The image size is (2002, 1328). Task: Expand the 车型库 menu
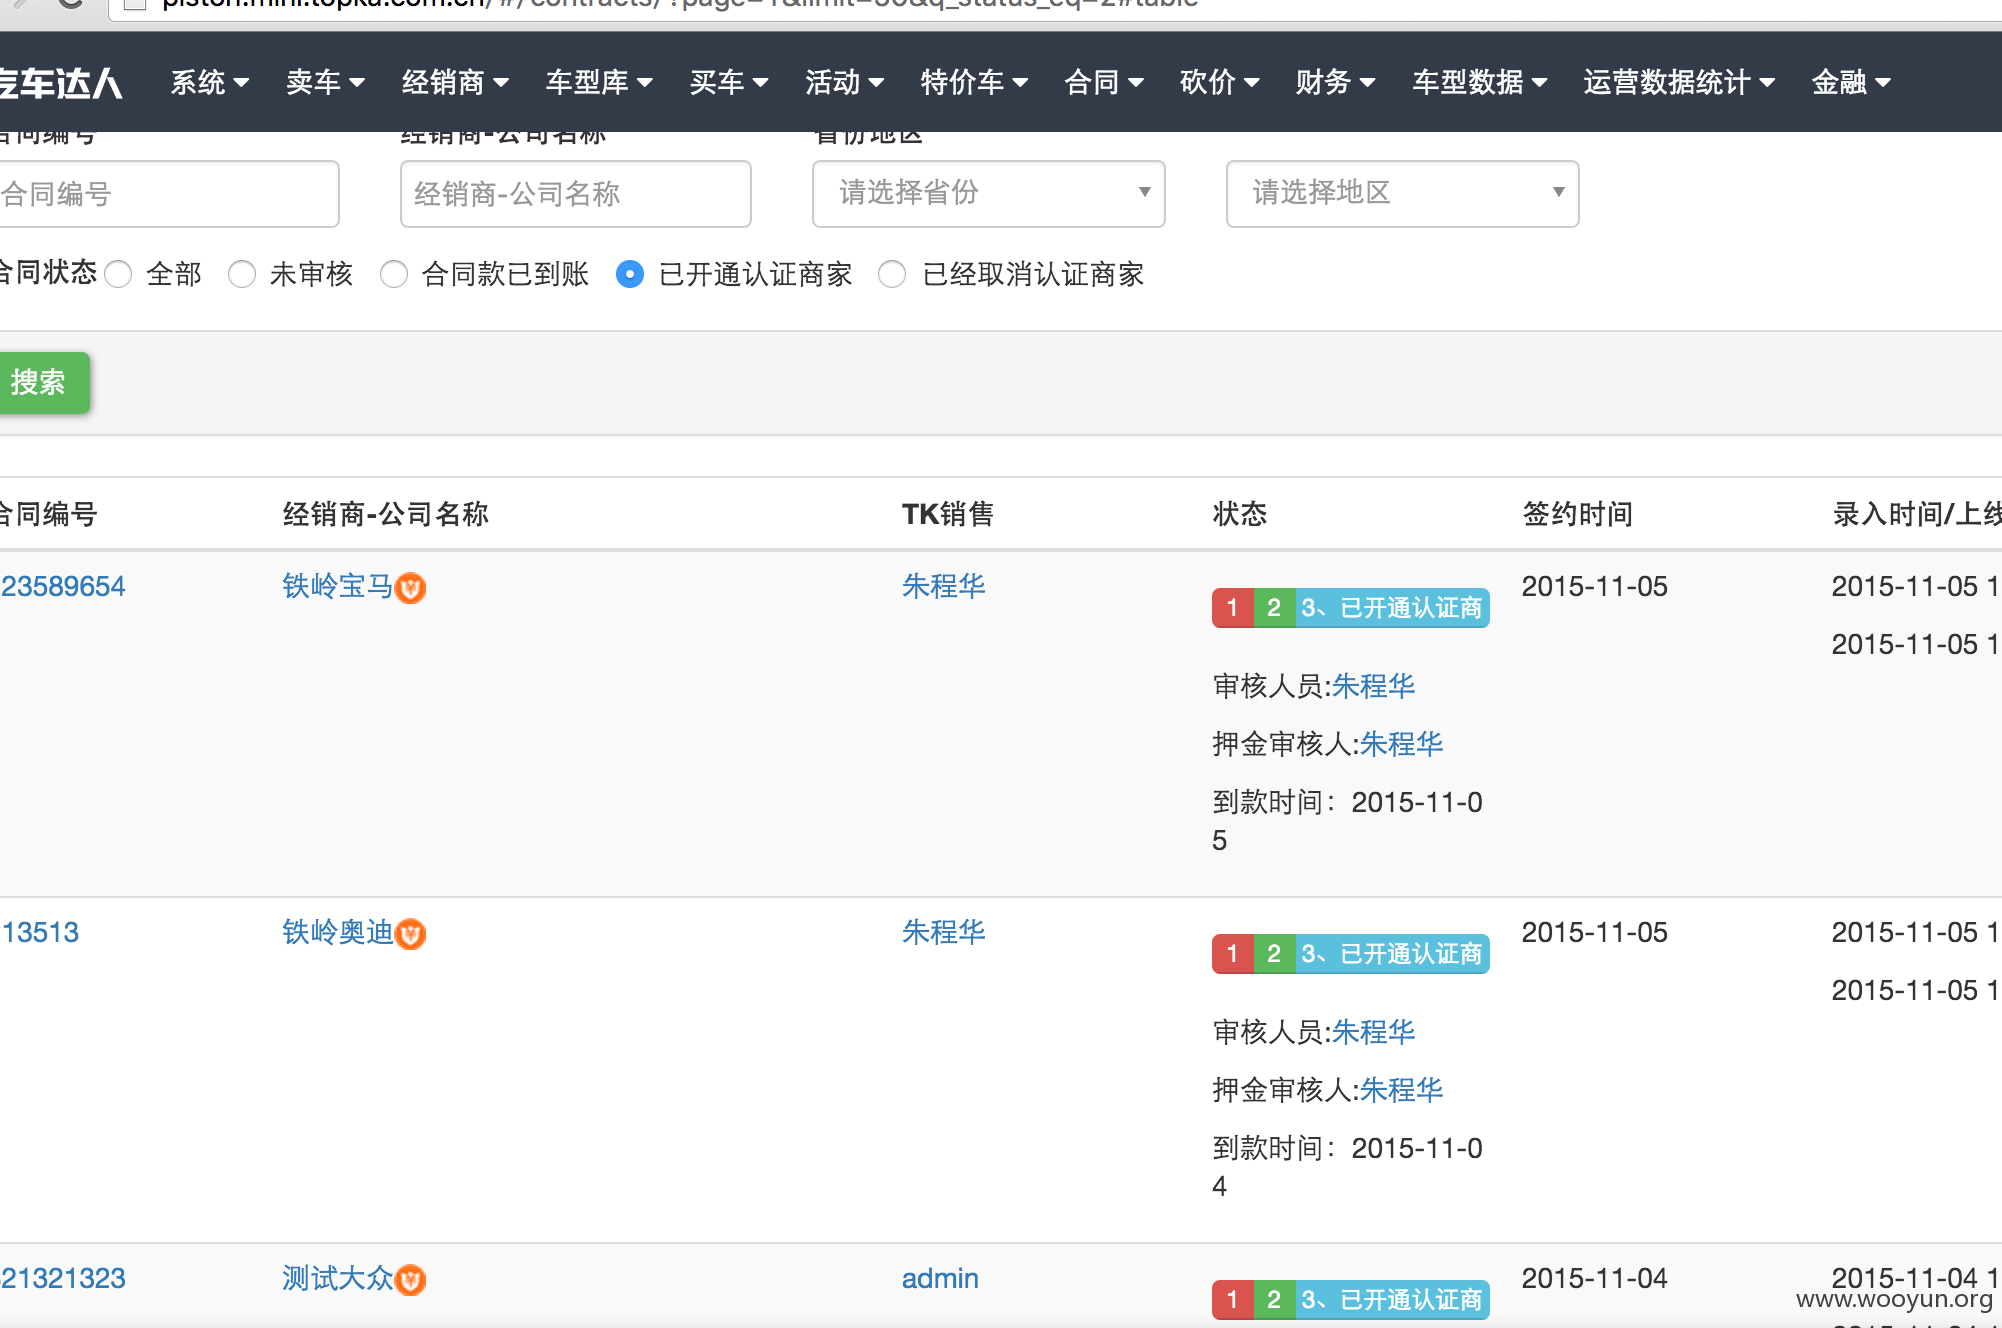click(x=599, y=82)
